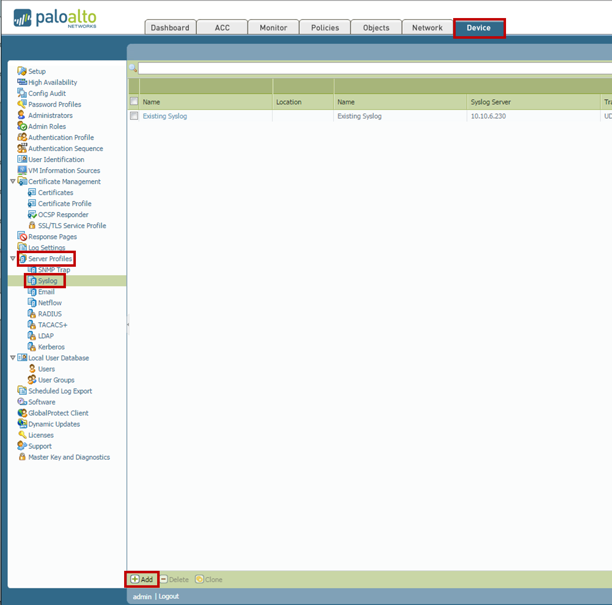Screen dimensions: 612x605
Task: Click the Dynamic Updates icon
Action: click(x=22, y=424)
